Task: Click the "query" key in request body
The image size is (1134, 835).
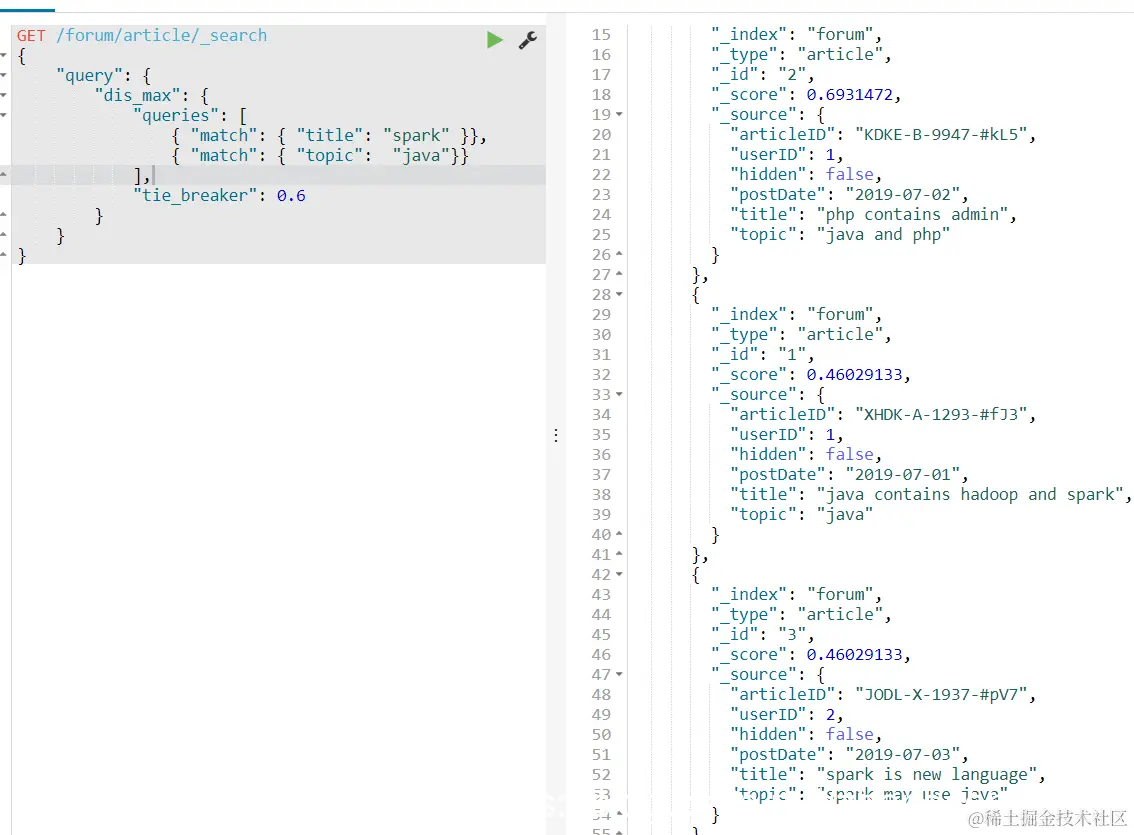Action: pyautogui.click(x=90, y=76)
